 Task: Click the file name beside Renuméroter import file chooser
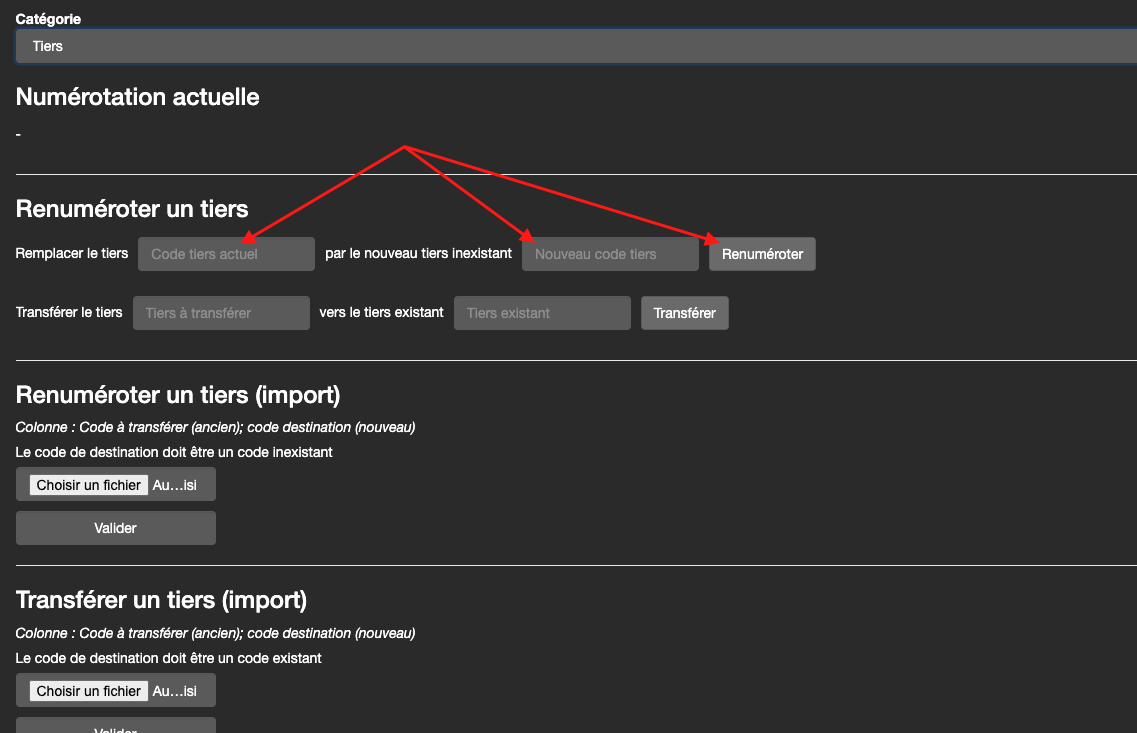tap(175, 485)
